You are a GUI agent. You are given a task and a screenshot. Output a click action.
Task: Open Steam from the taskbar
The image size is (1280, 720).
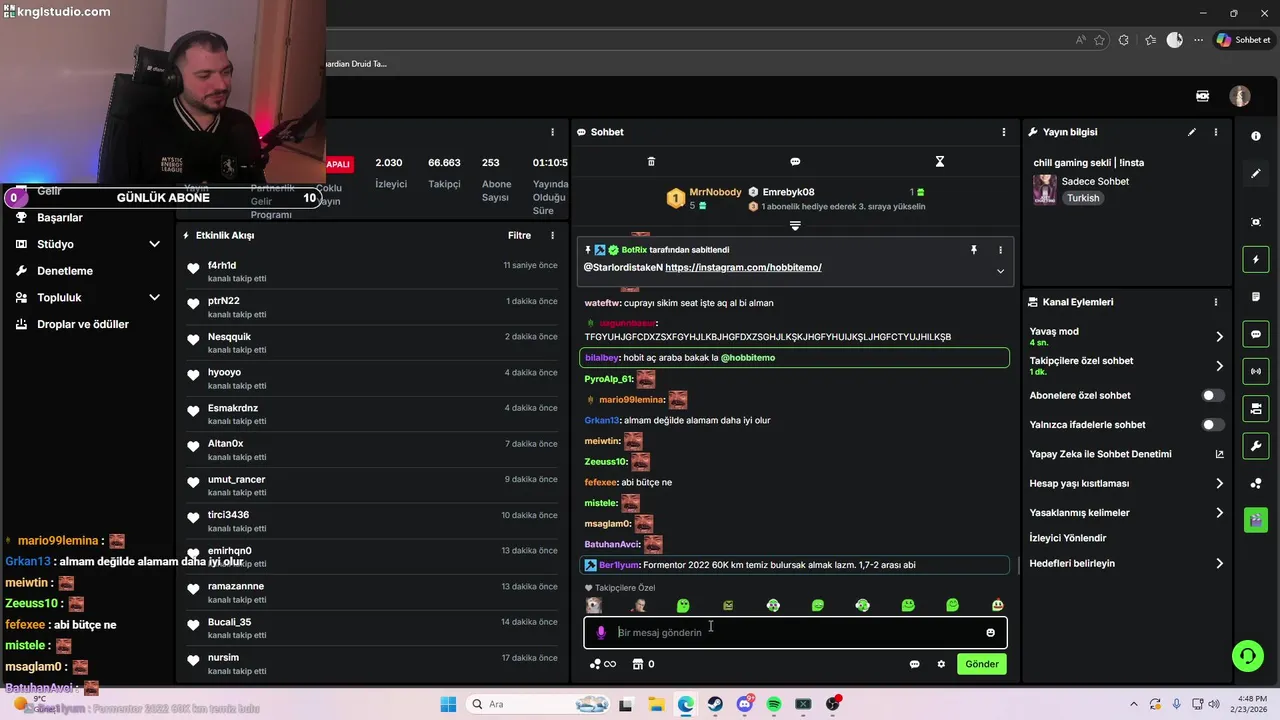(715, 704)
